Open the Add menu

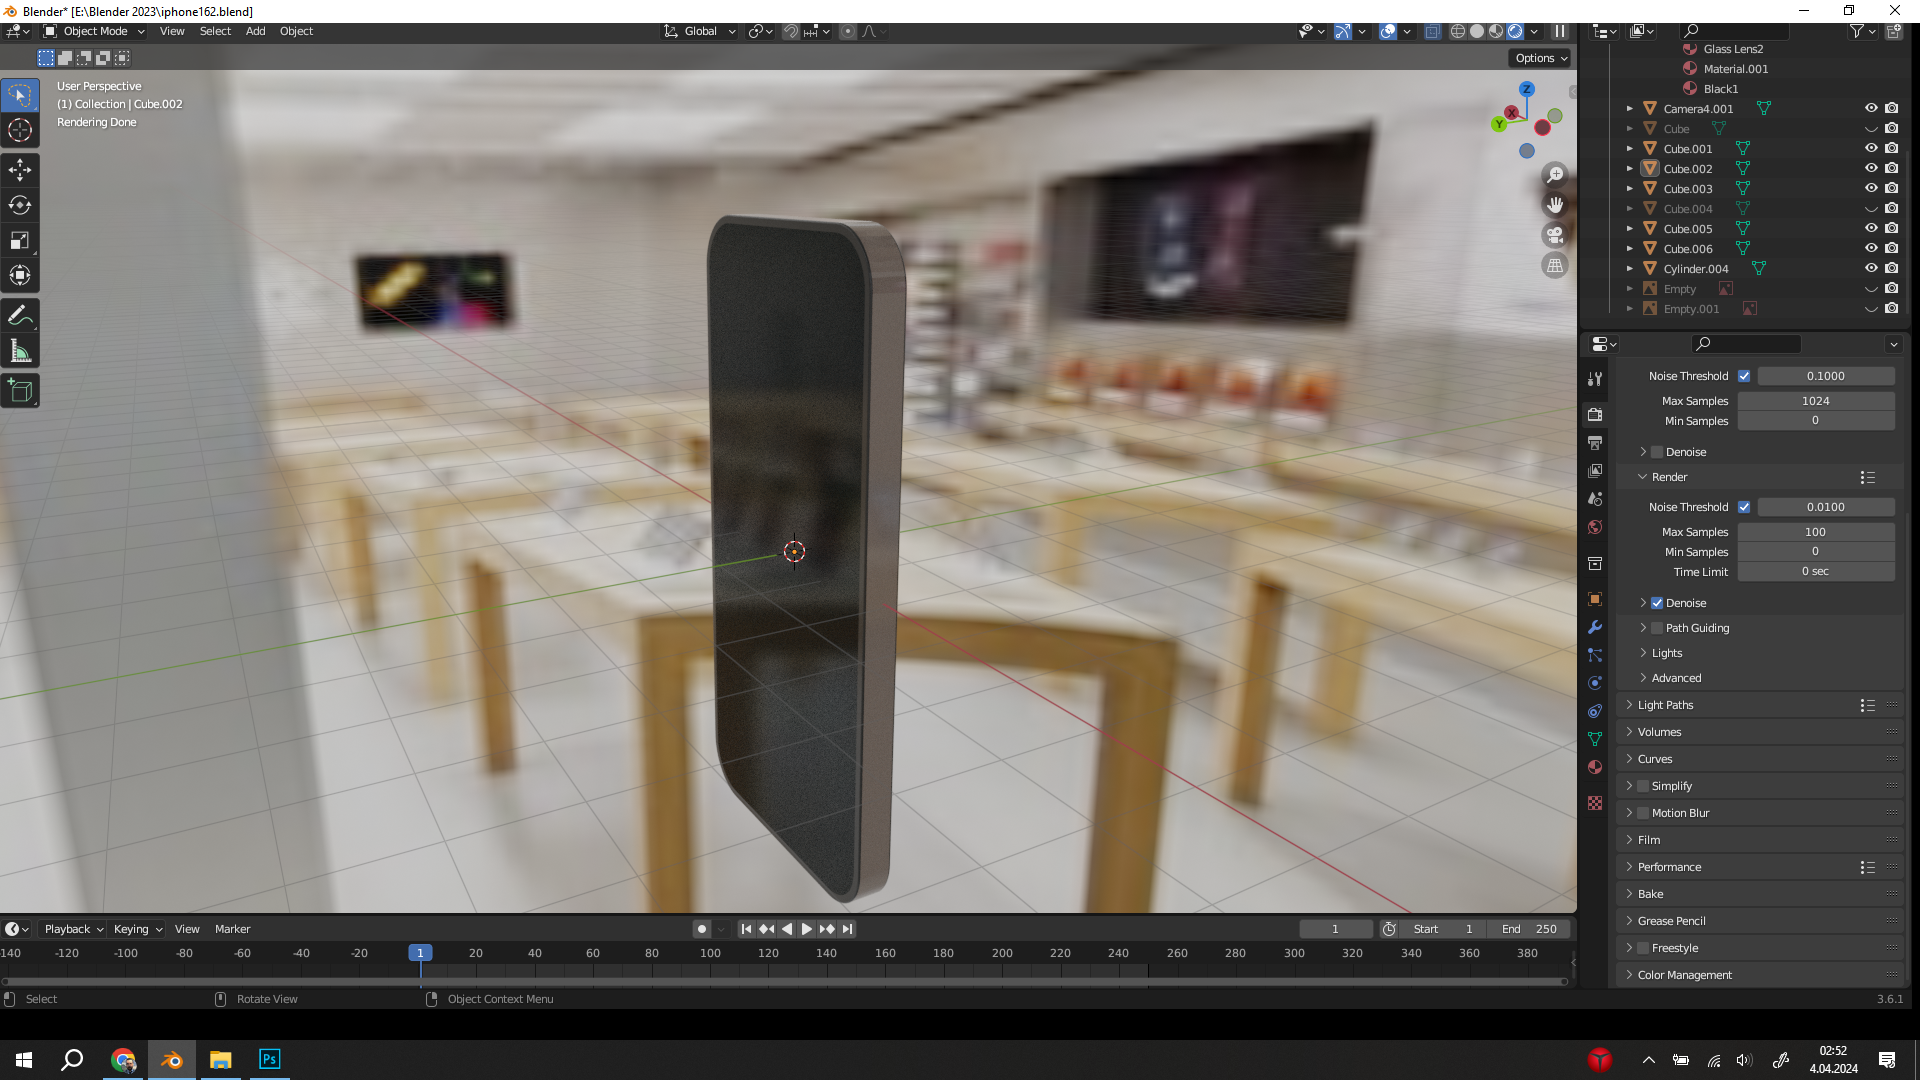[255, 31]
